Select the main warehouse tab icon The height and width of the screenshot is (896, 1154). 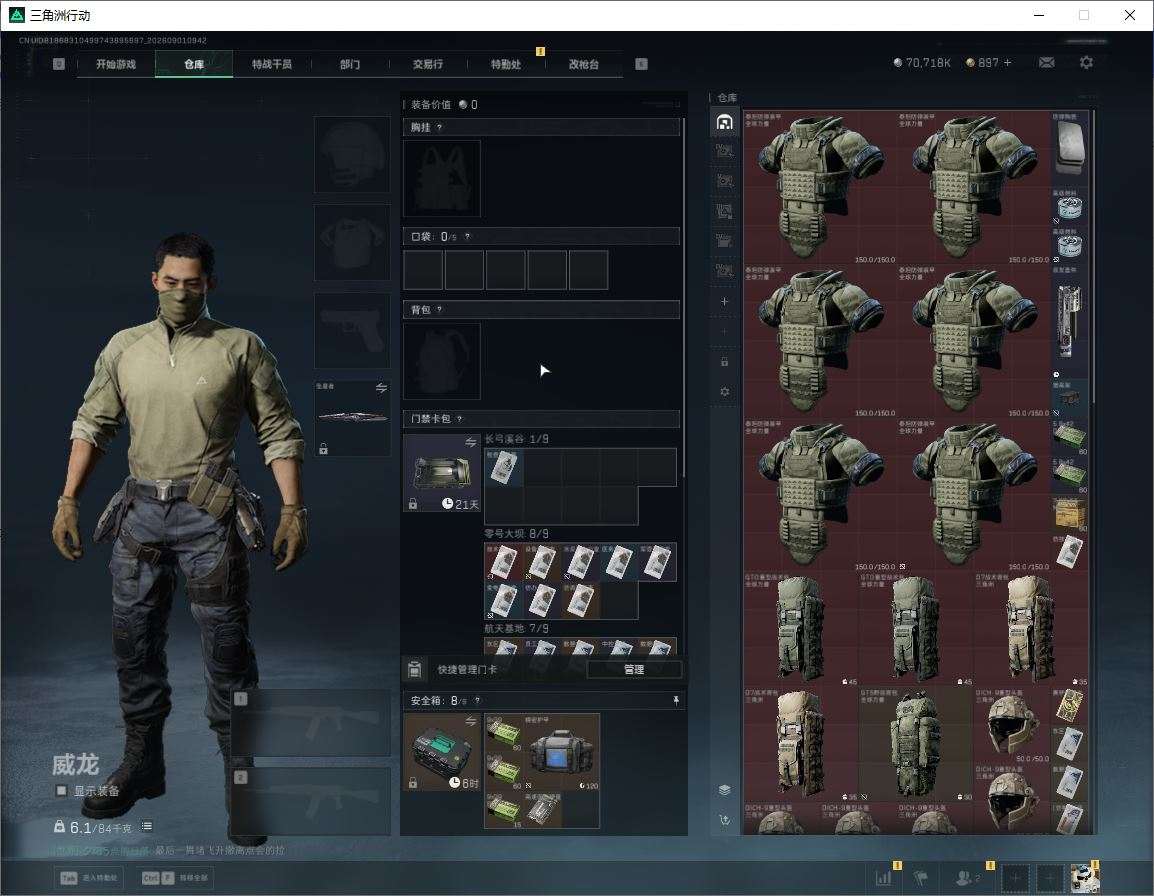pos(724,121)
